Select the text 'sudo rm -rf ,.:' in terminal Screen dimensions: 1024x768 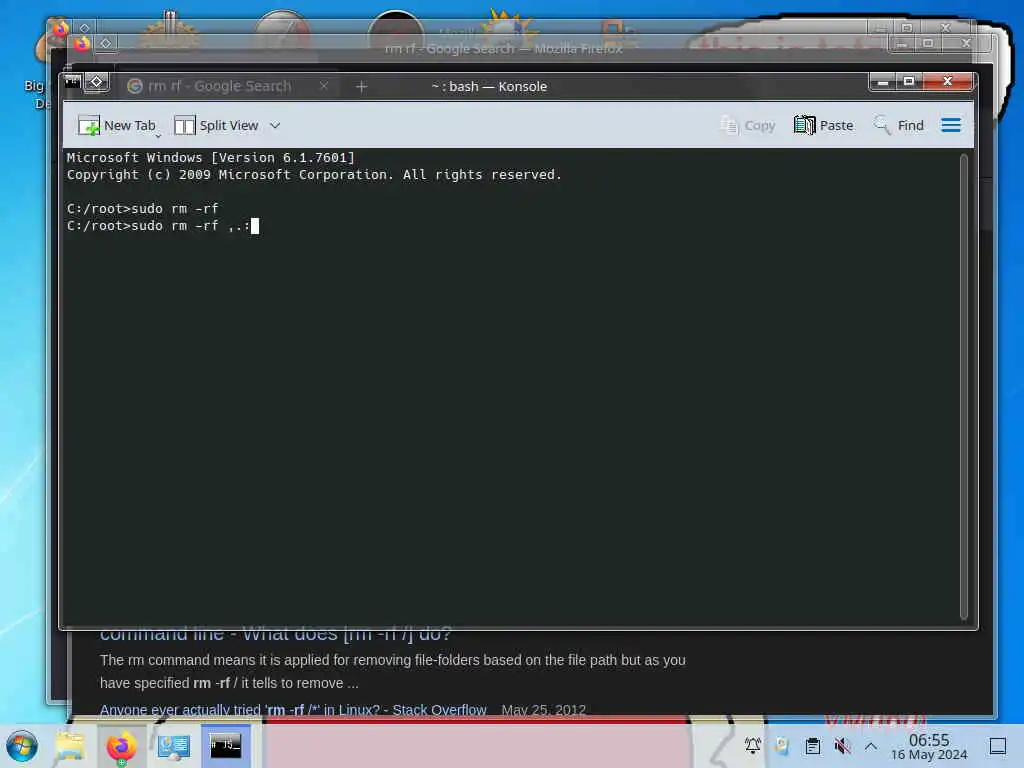click(x=191, y=226)
